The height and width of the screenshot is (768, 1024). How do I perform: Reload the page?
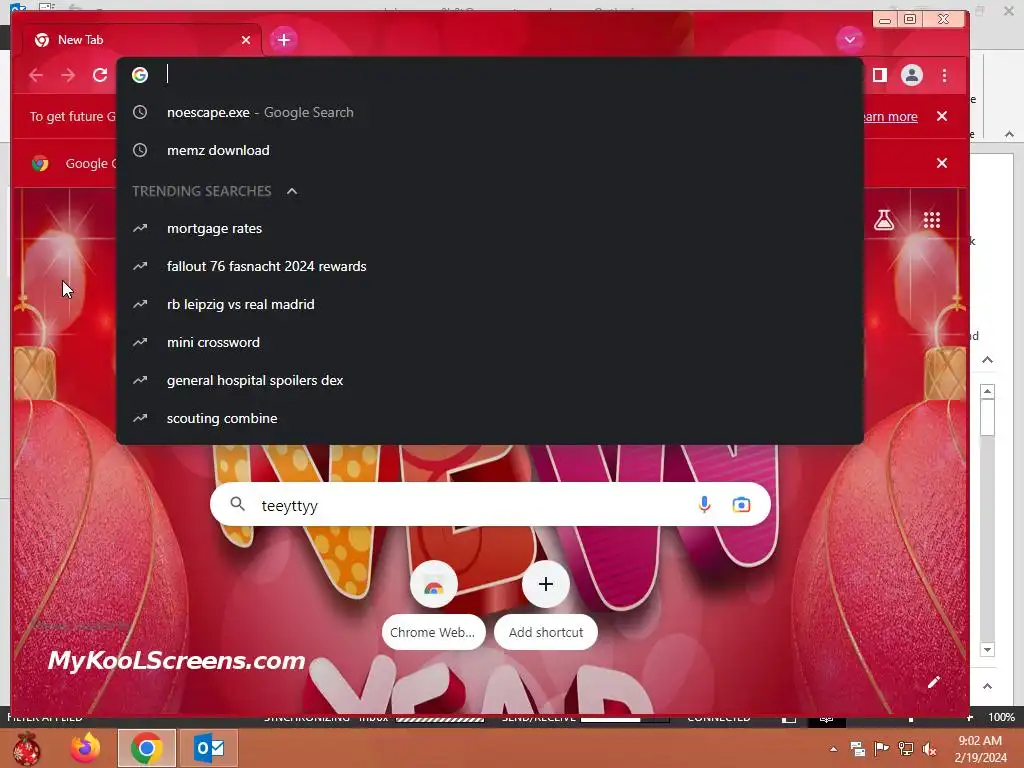click(x=100, y=76)
